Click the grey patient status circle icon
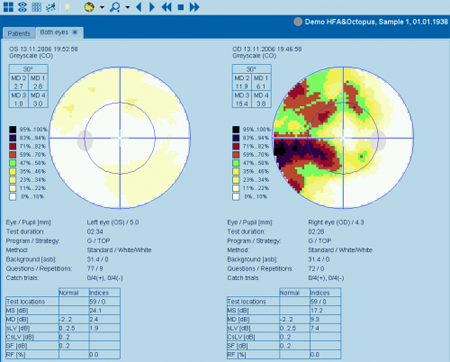 click(298, 22)
